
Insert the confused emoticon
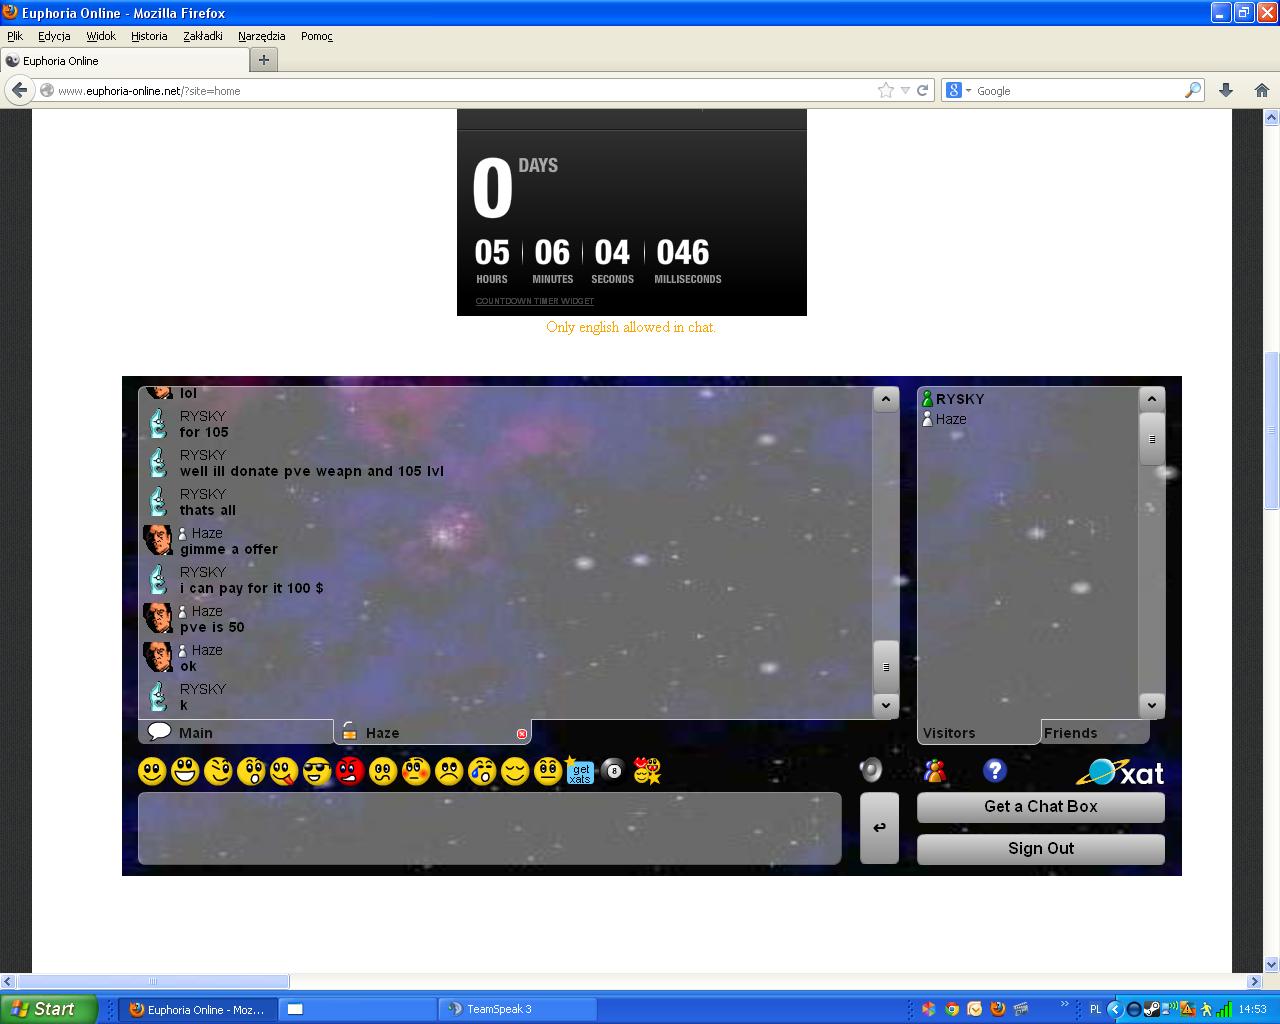click(383, 771)
